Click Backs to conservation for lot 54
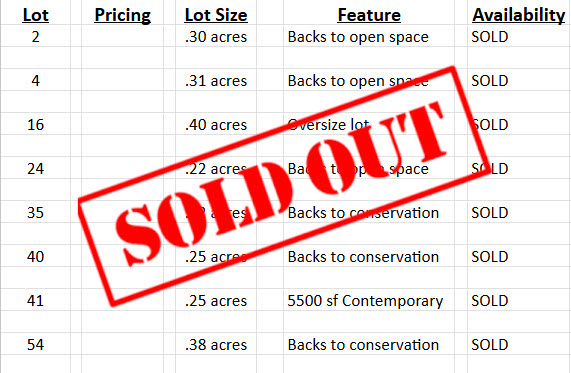Viewport: 571px width, 373px height. coord(363,345)
